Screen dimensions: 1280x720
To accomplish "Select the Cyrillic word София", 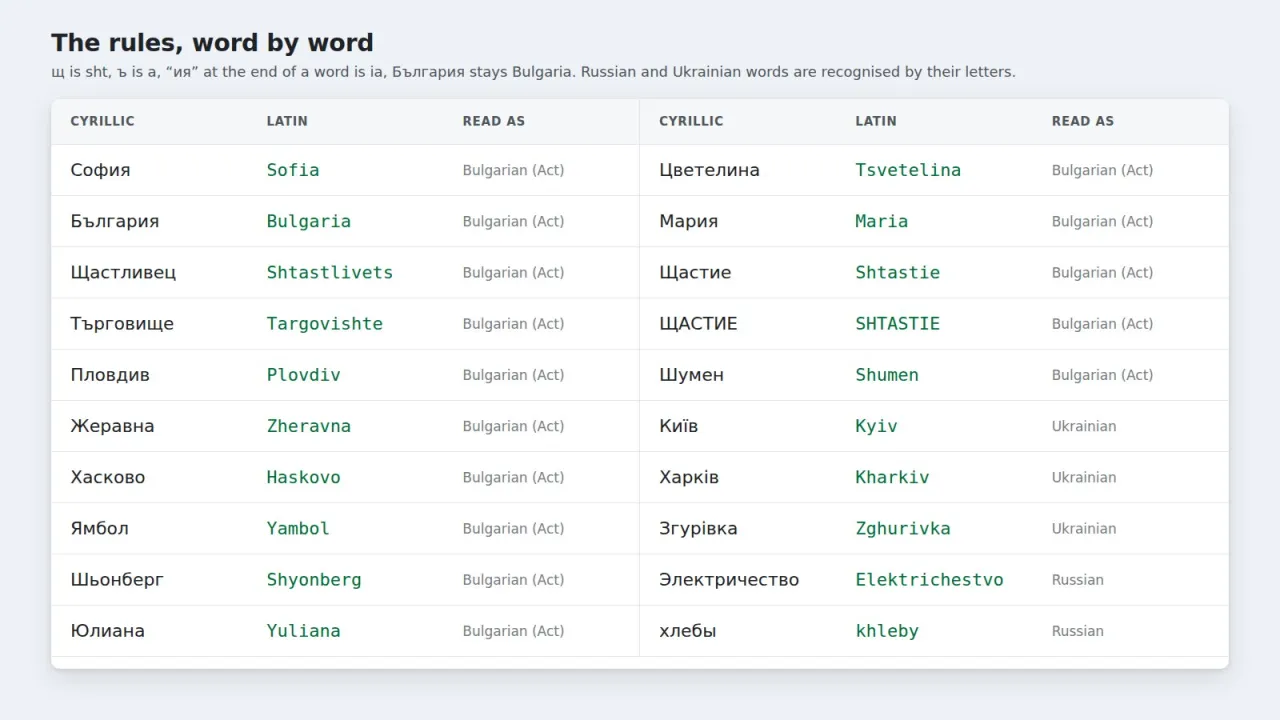I will (x=100, y=170).
